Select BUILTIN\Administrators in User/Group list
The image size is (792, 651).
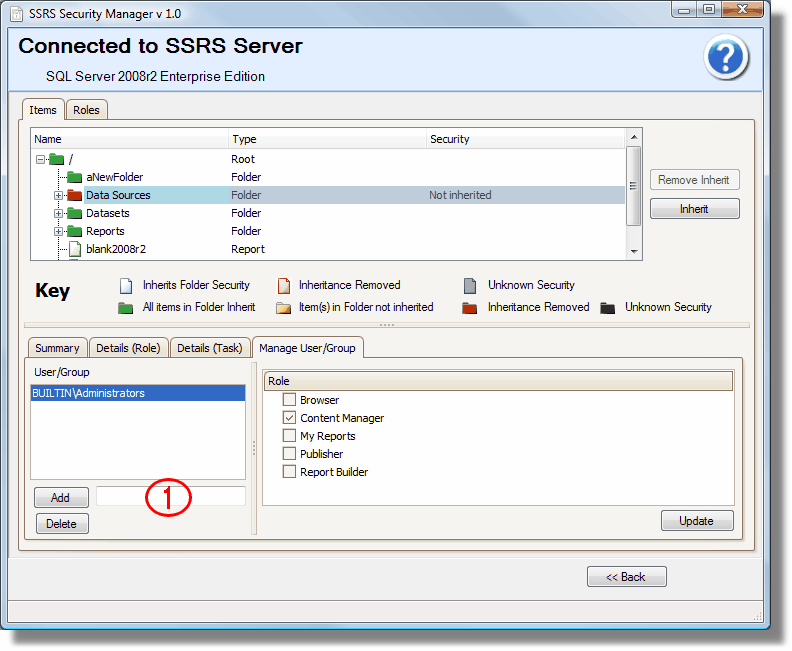(138, 393)
